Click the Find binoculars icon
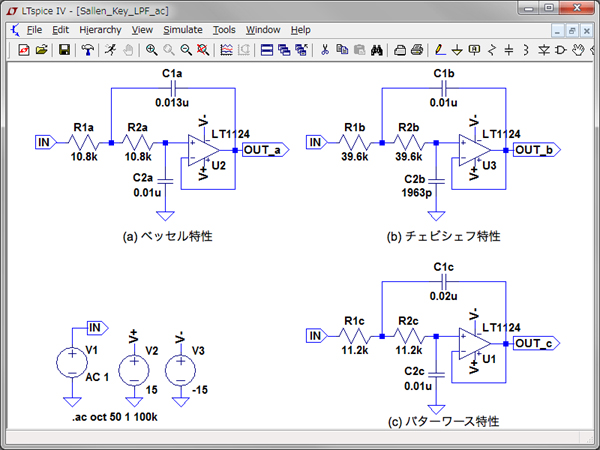This screenshot has height=450, width=600. click(x=377, y=49)
